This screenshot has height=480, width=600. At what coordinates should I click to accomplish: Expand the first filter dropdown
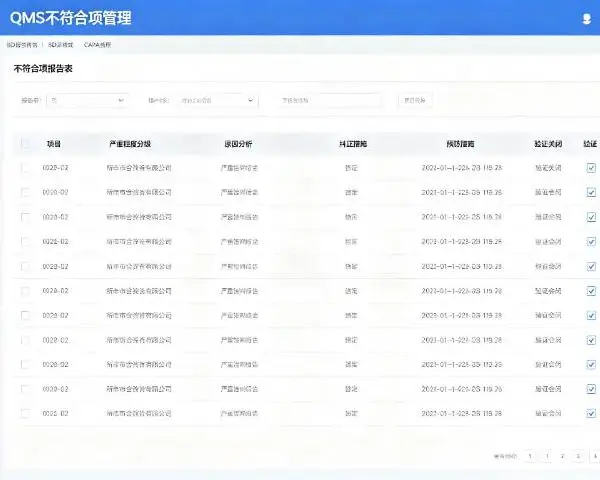[88, 100]
